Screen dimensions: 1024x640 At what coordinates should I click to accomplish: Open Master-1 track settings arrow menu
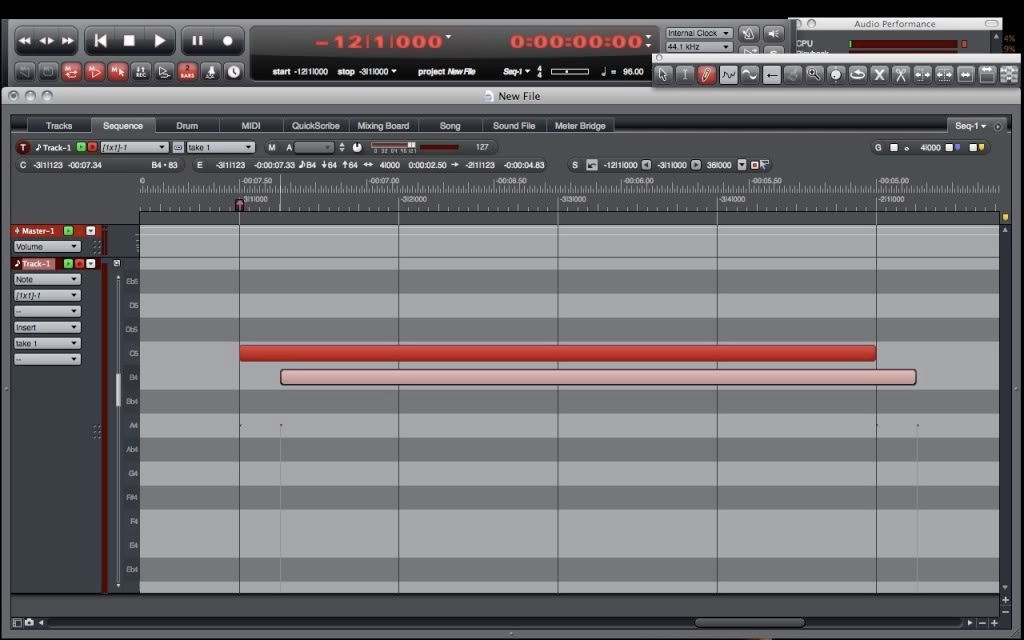(x=91, y=231)
